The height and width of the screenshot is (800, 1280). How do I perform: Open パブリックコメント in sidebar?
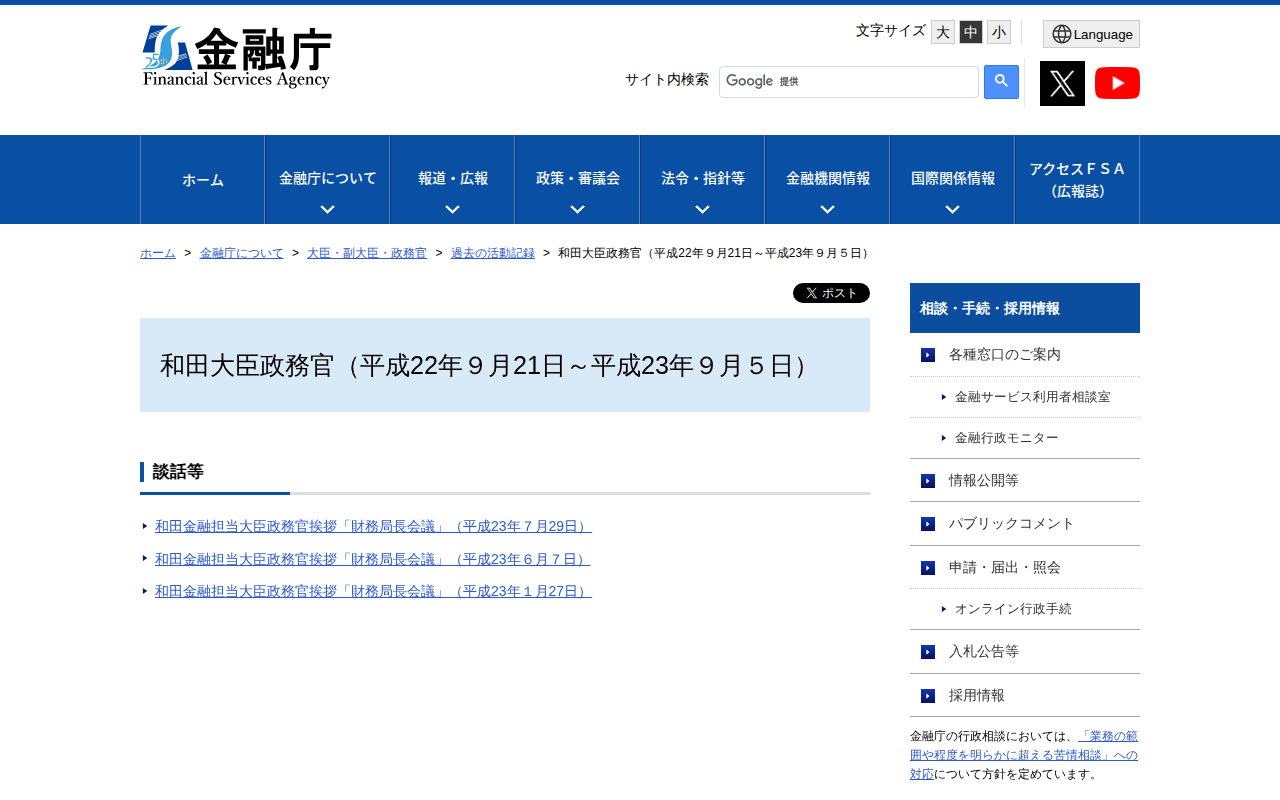point(1025,524)
